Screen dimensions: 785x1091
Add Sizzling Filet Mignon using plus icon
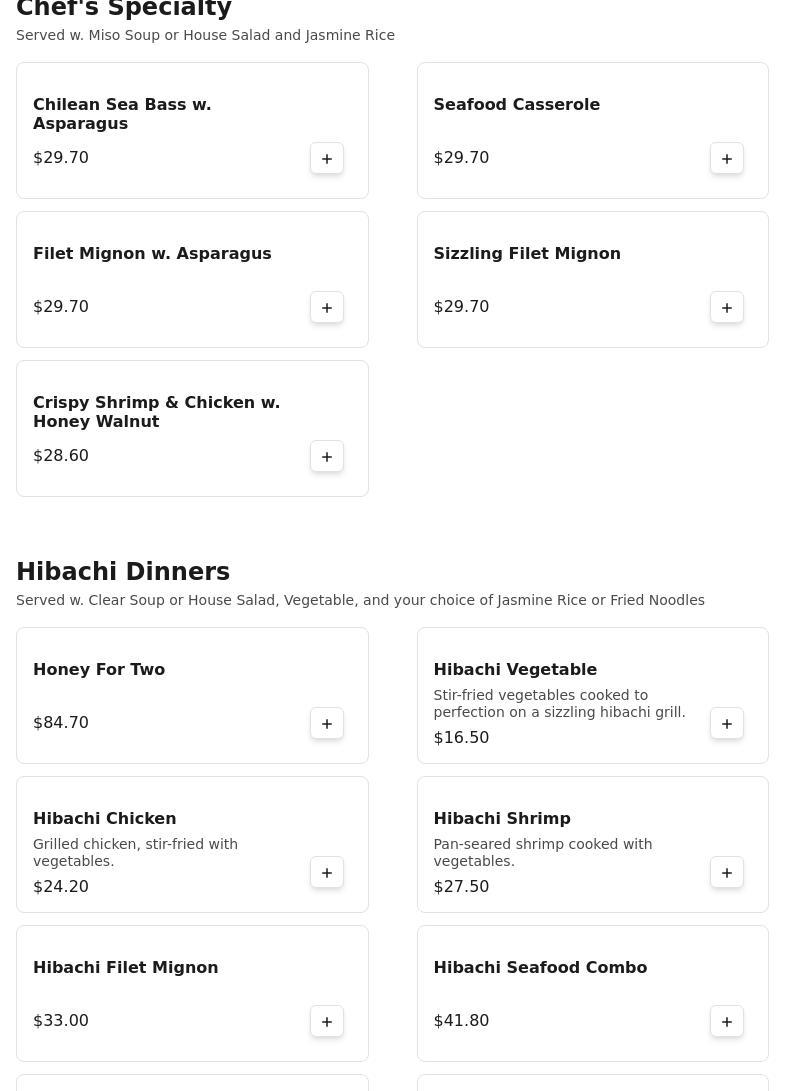727,308
